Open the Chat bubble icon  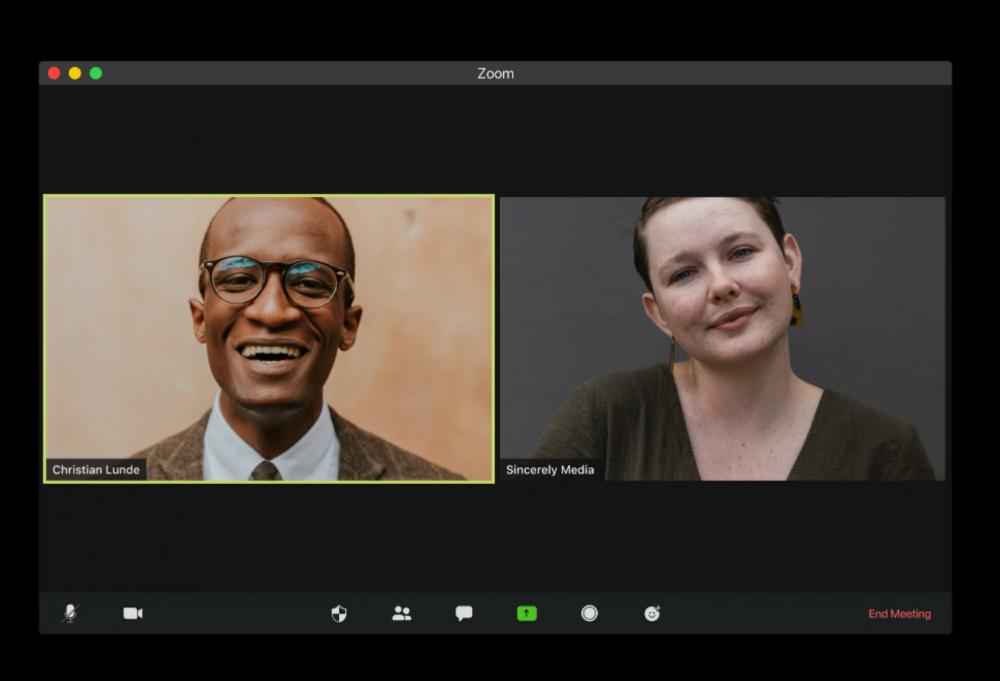[464, 613]
